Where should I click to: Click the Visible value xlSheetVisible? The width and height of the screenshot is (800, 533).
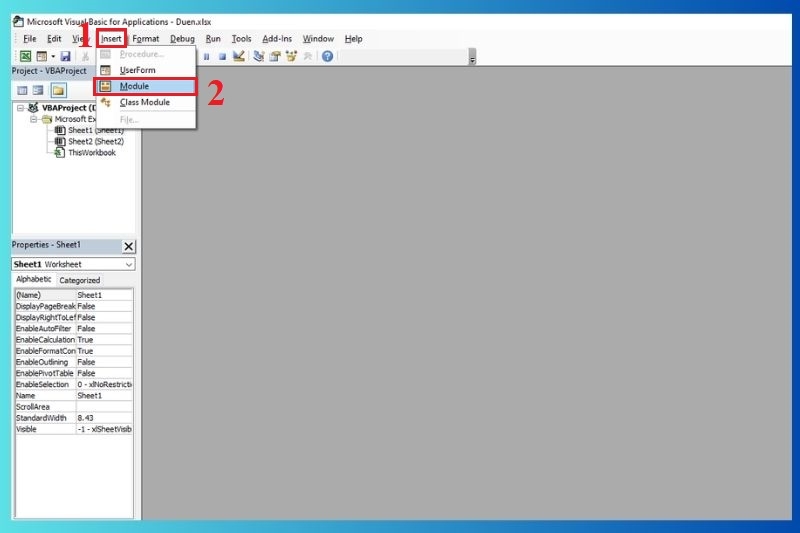[105, 429]
